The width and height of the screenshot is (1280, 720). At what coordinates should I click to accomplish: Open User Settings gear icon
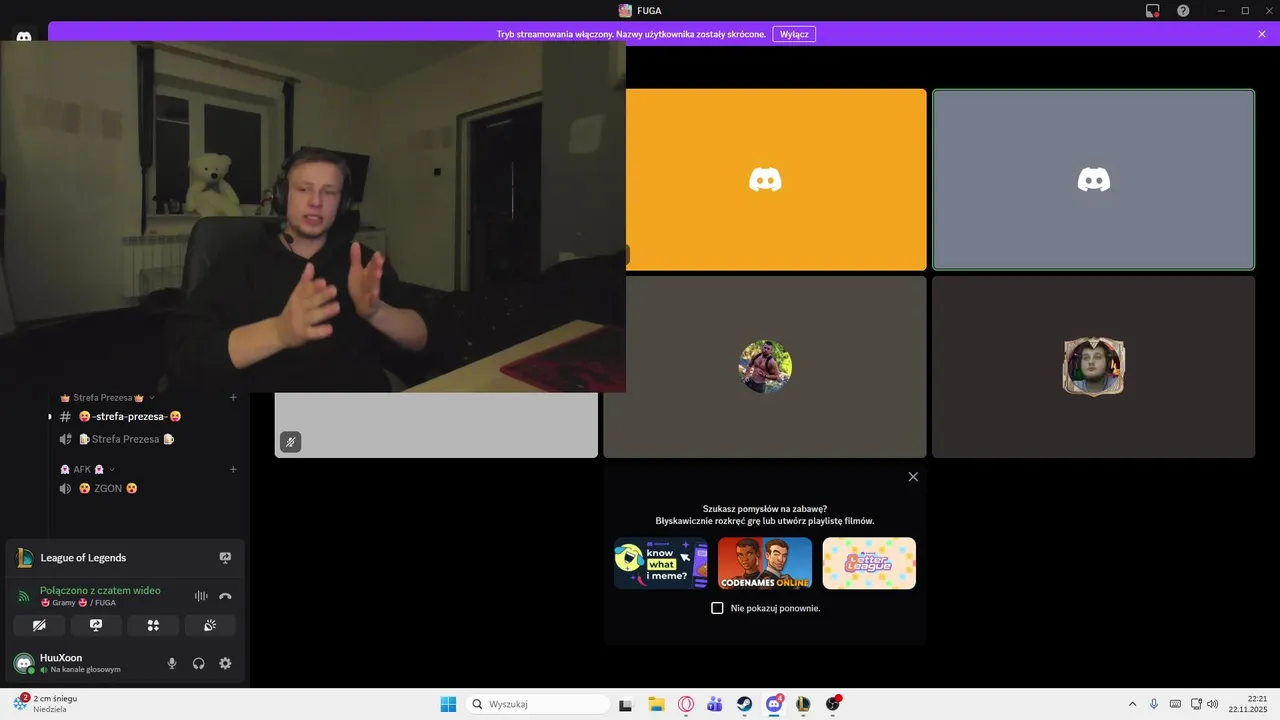pyautogui.click(x=225, y=663)
